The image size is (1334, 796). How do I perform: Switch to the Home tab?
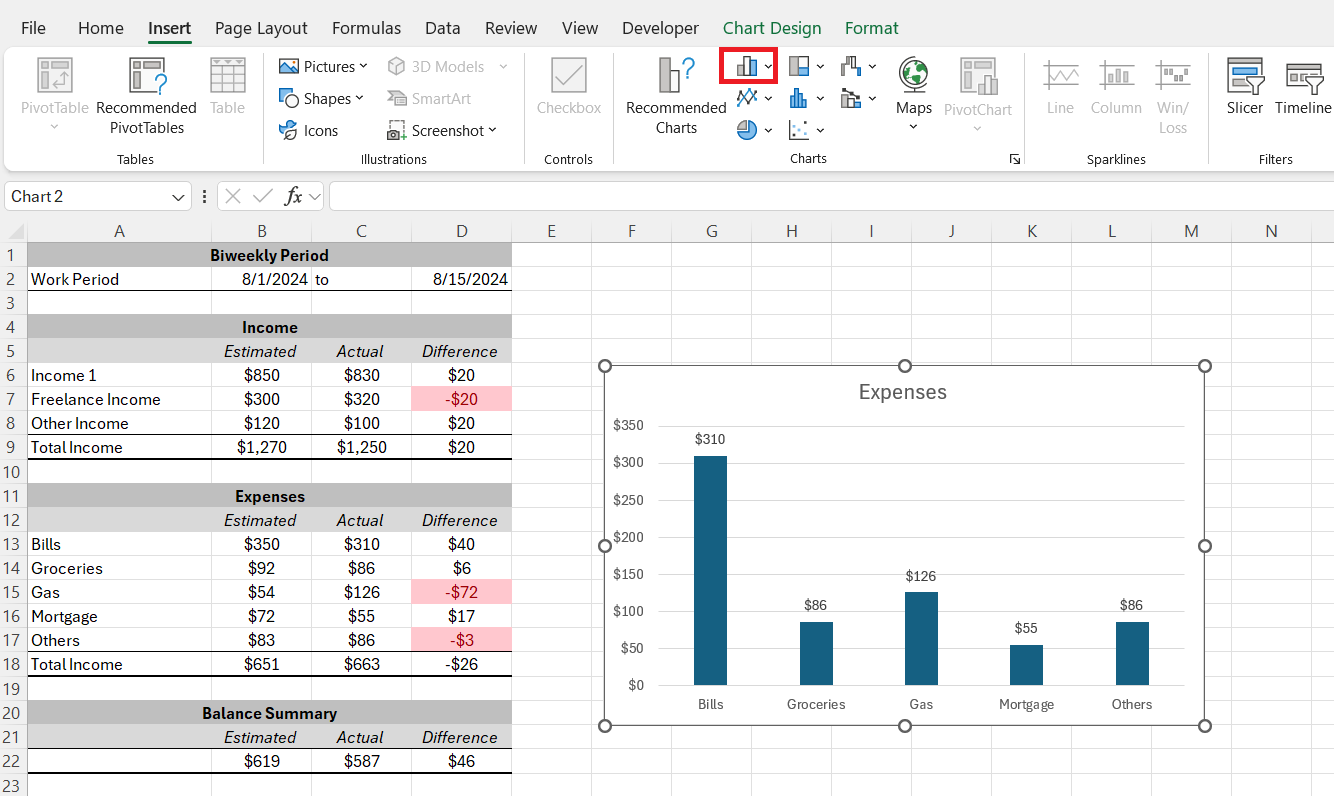[101, 28]
